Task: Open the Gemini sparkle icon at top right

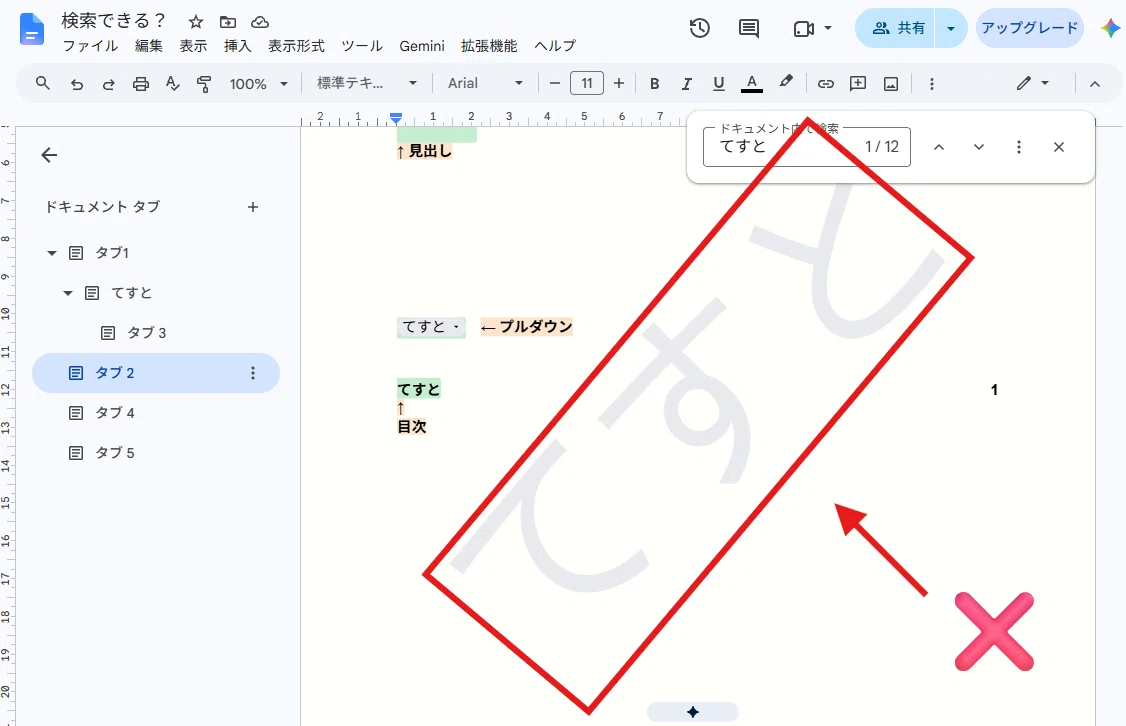Action: 1110,28
